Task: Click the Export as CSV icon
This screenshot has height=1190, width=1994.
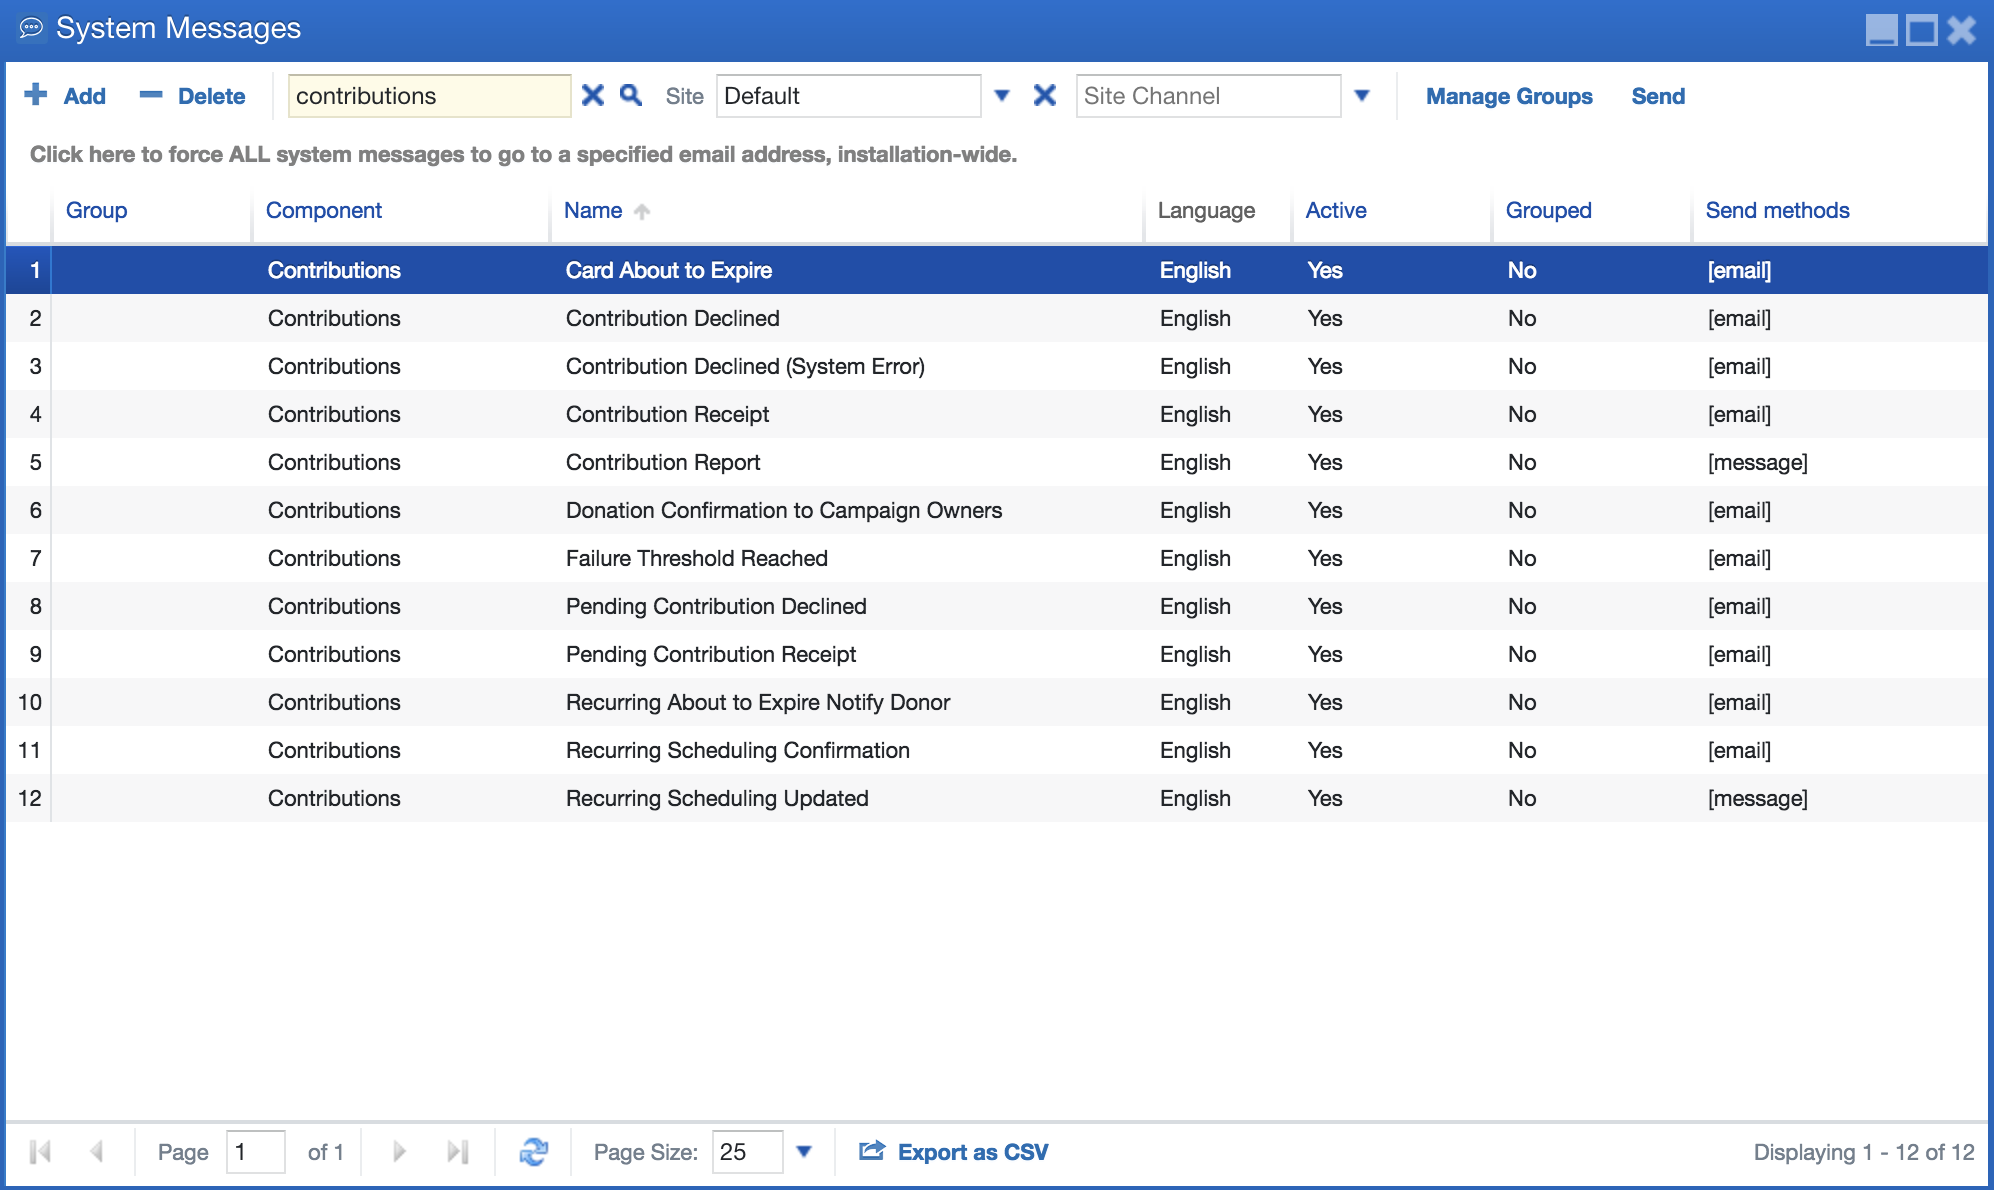Action: tap(872, 1151)
